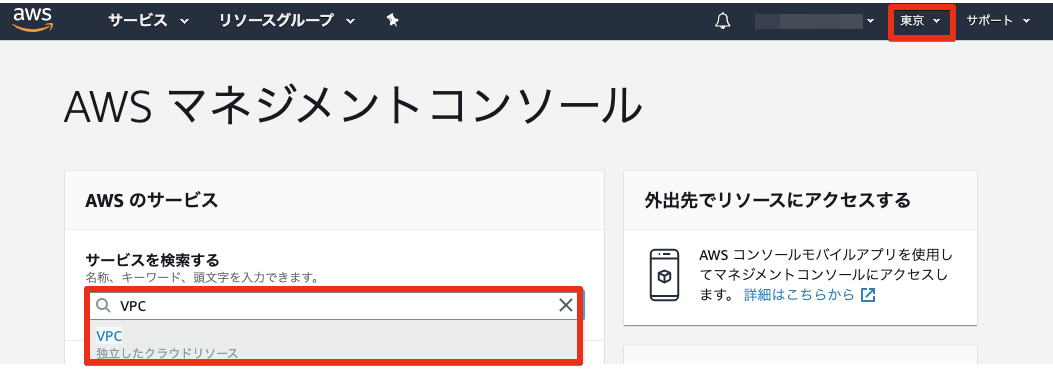This screenshot has width=1053, height=370.
Task: Clear the VPC search with the X icon
Action: pyautogui.click(x=566, y=306)
